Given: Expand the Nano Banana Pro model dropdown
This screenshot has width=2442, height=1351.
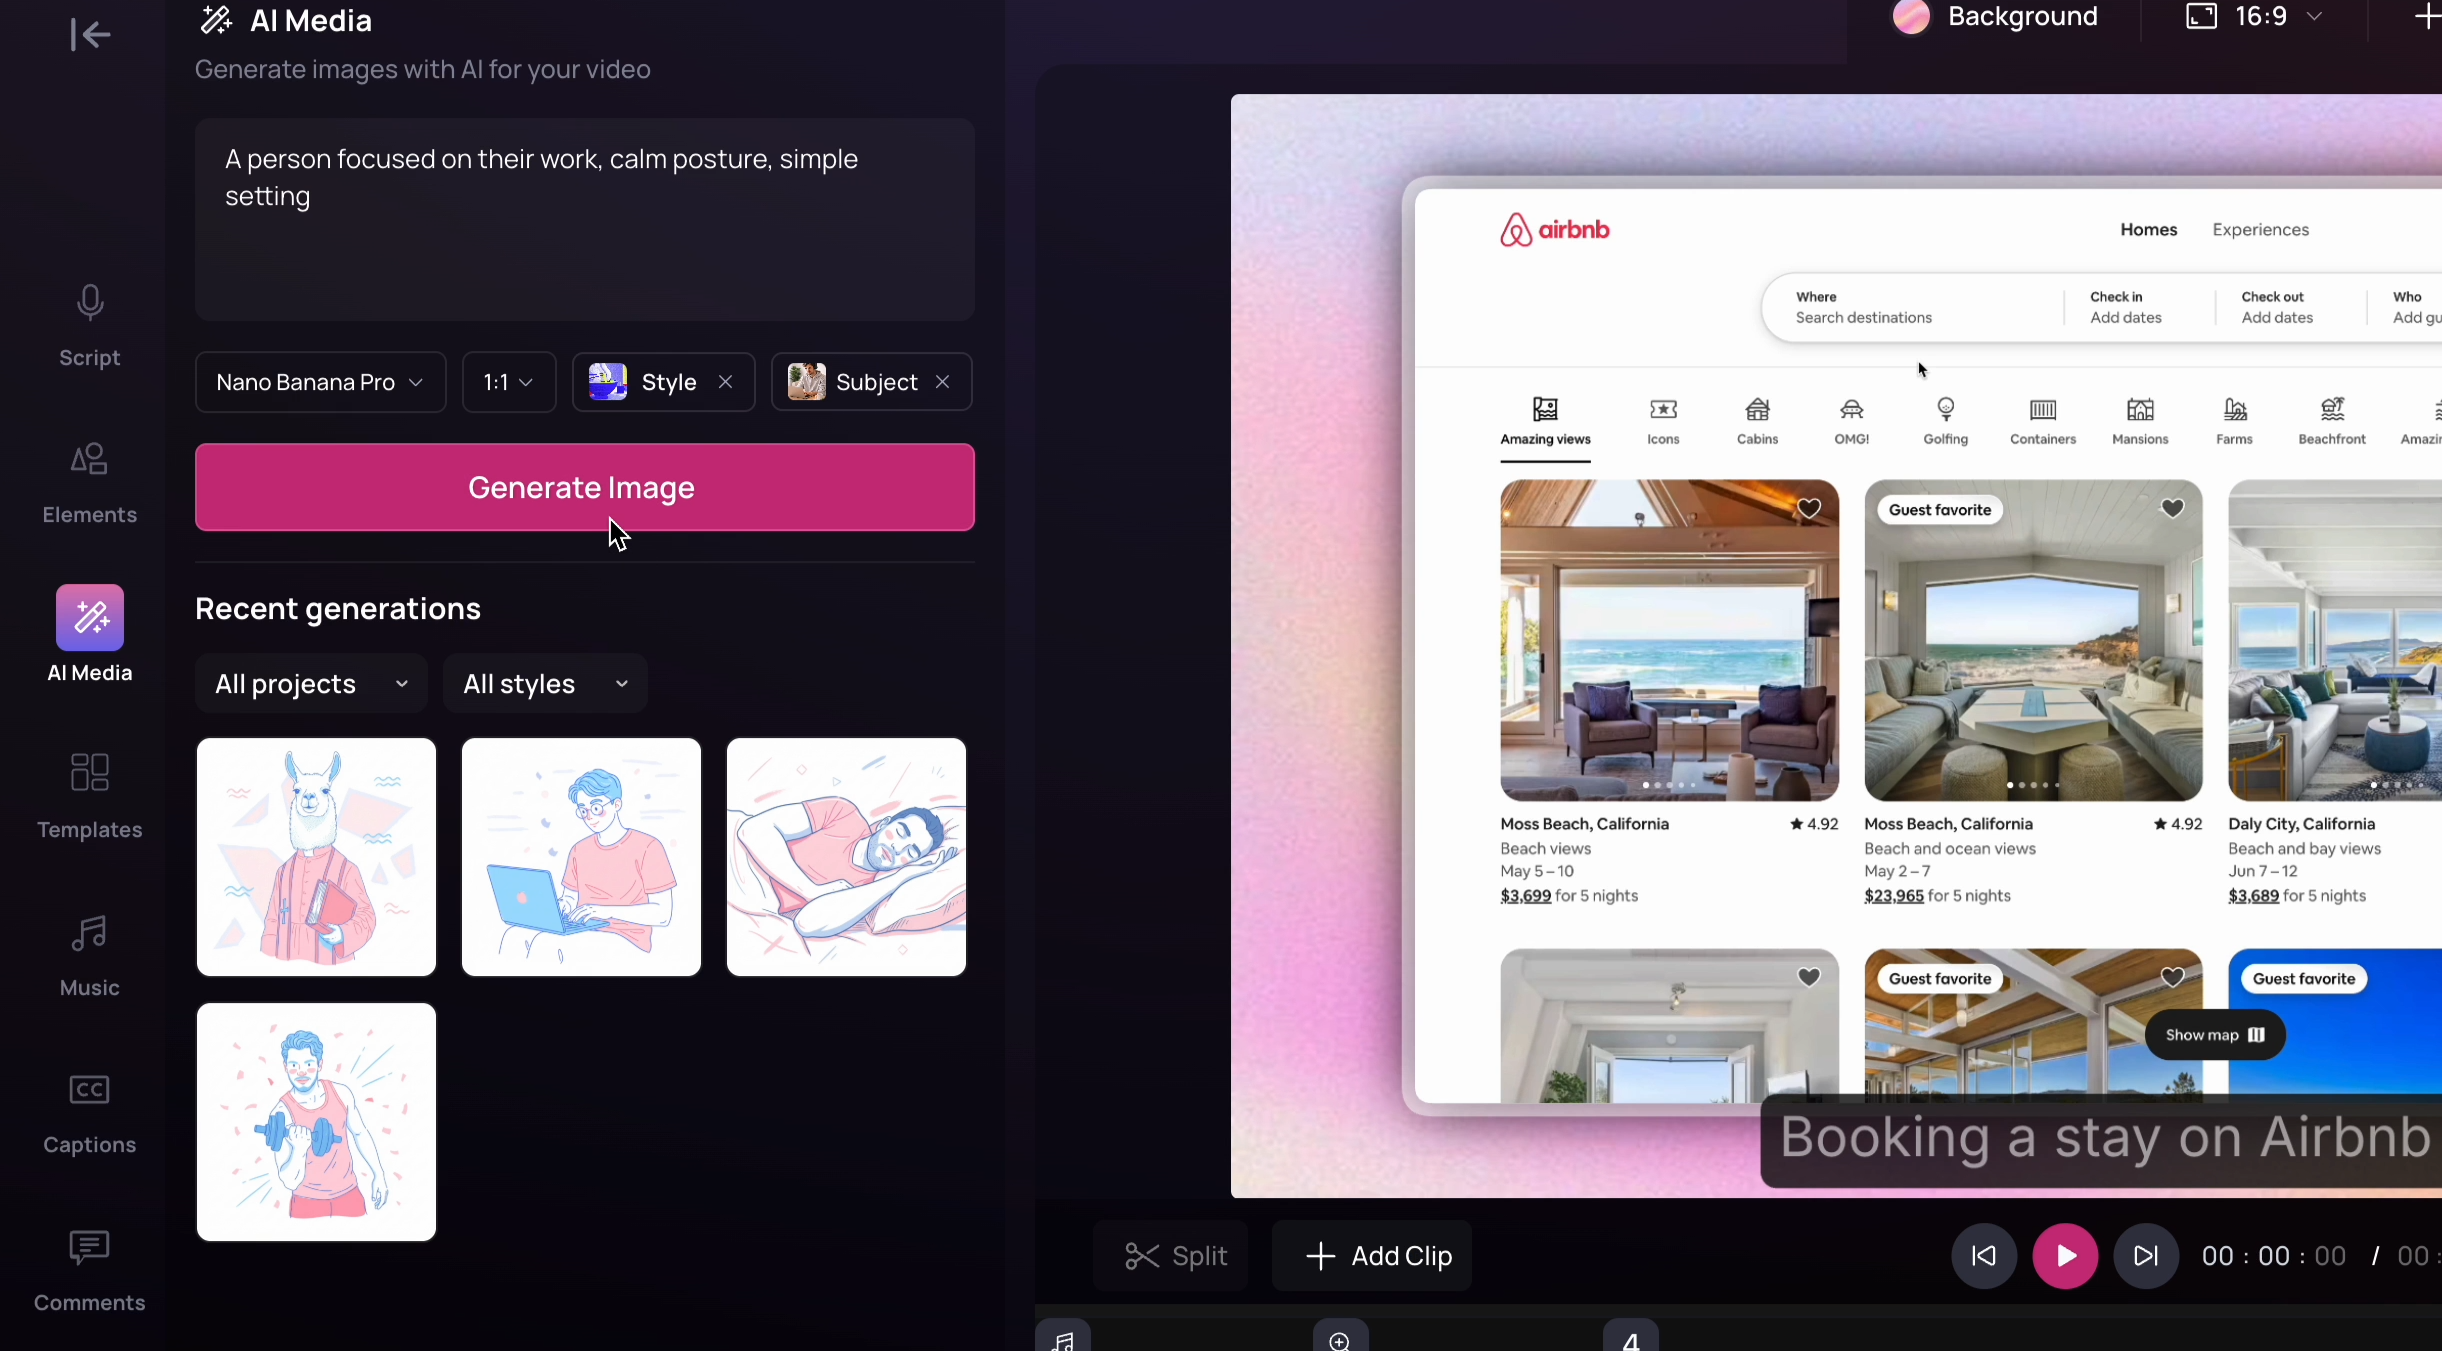Looking at the screenshot, I should point(320,382).
